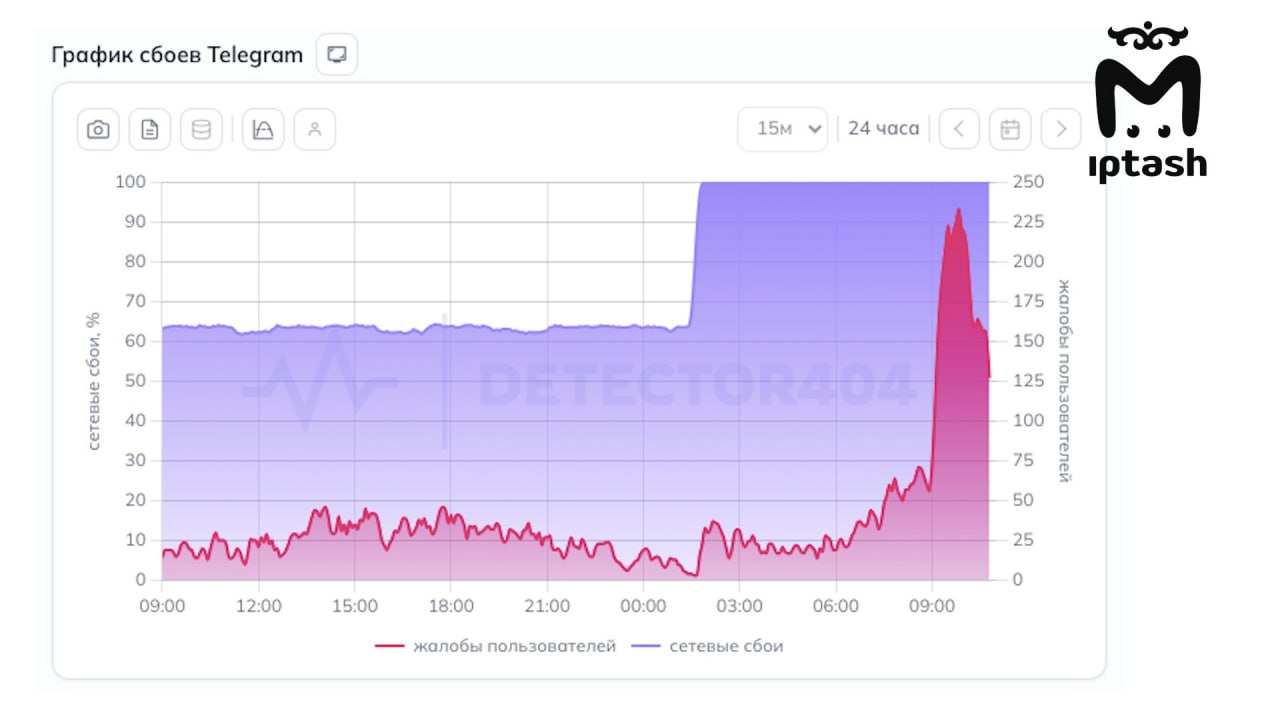Image resolution: width=1280 pixels, height=720 pixels.
Task: Go to next time period arrow
Action: coord(1061,129)
